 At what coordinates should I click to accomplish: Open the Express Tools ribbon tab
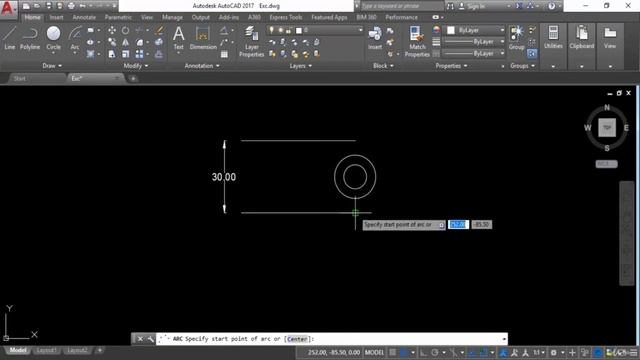point(286,17)
